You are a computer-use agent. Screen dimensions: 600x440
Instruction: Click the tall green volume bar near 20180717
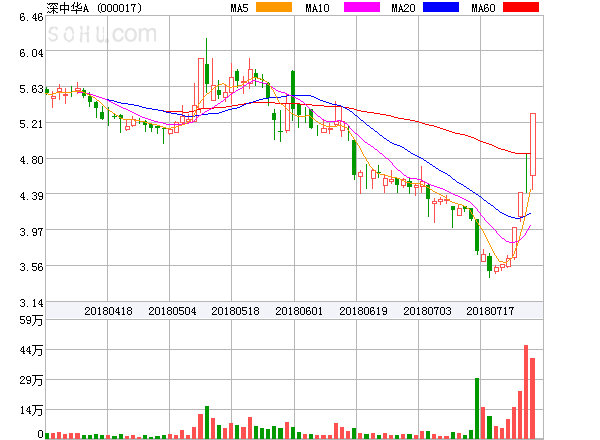coord(477,408)
